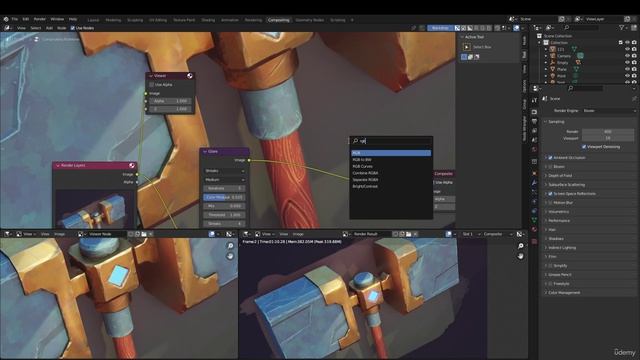The height and width of the screenshot is (360, 640).
Task: Toggle the Use Nodes checkbox
Action: click(73, 28)
